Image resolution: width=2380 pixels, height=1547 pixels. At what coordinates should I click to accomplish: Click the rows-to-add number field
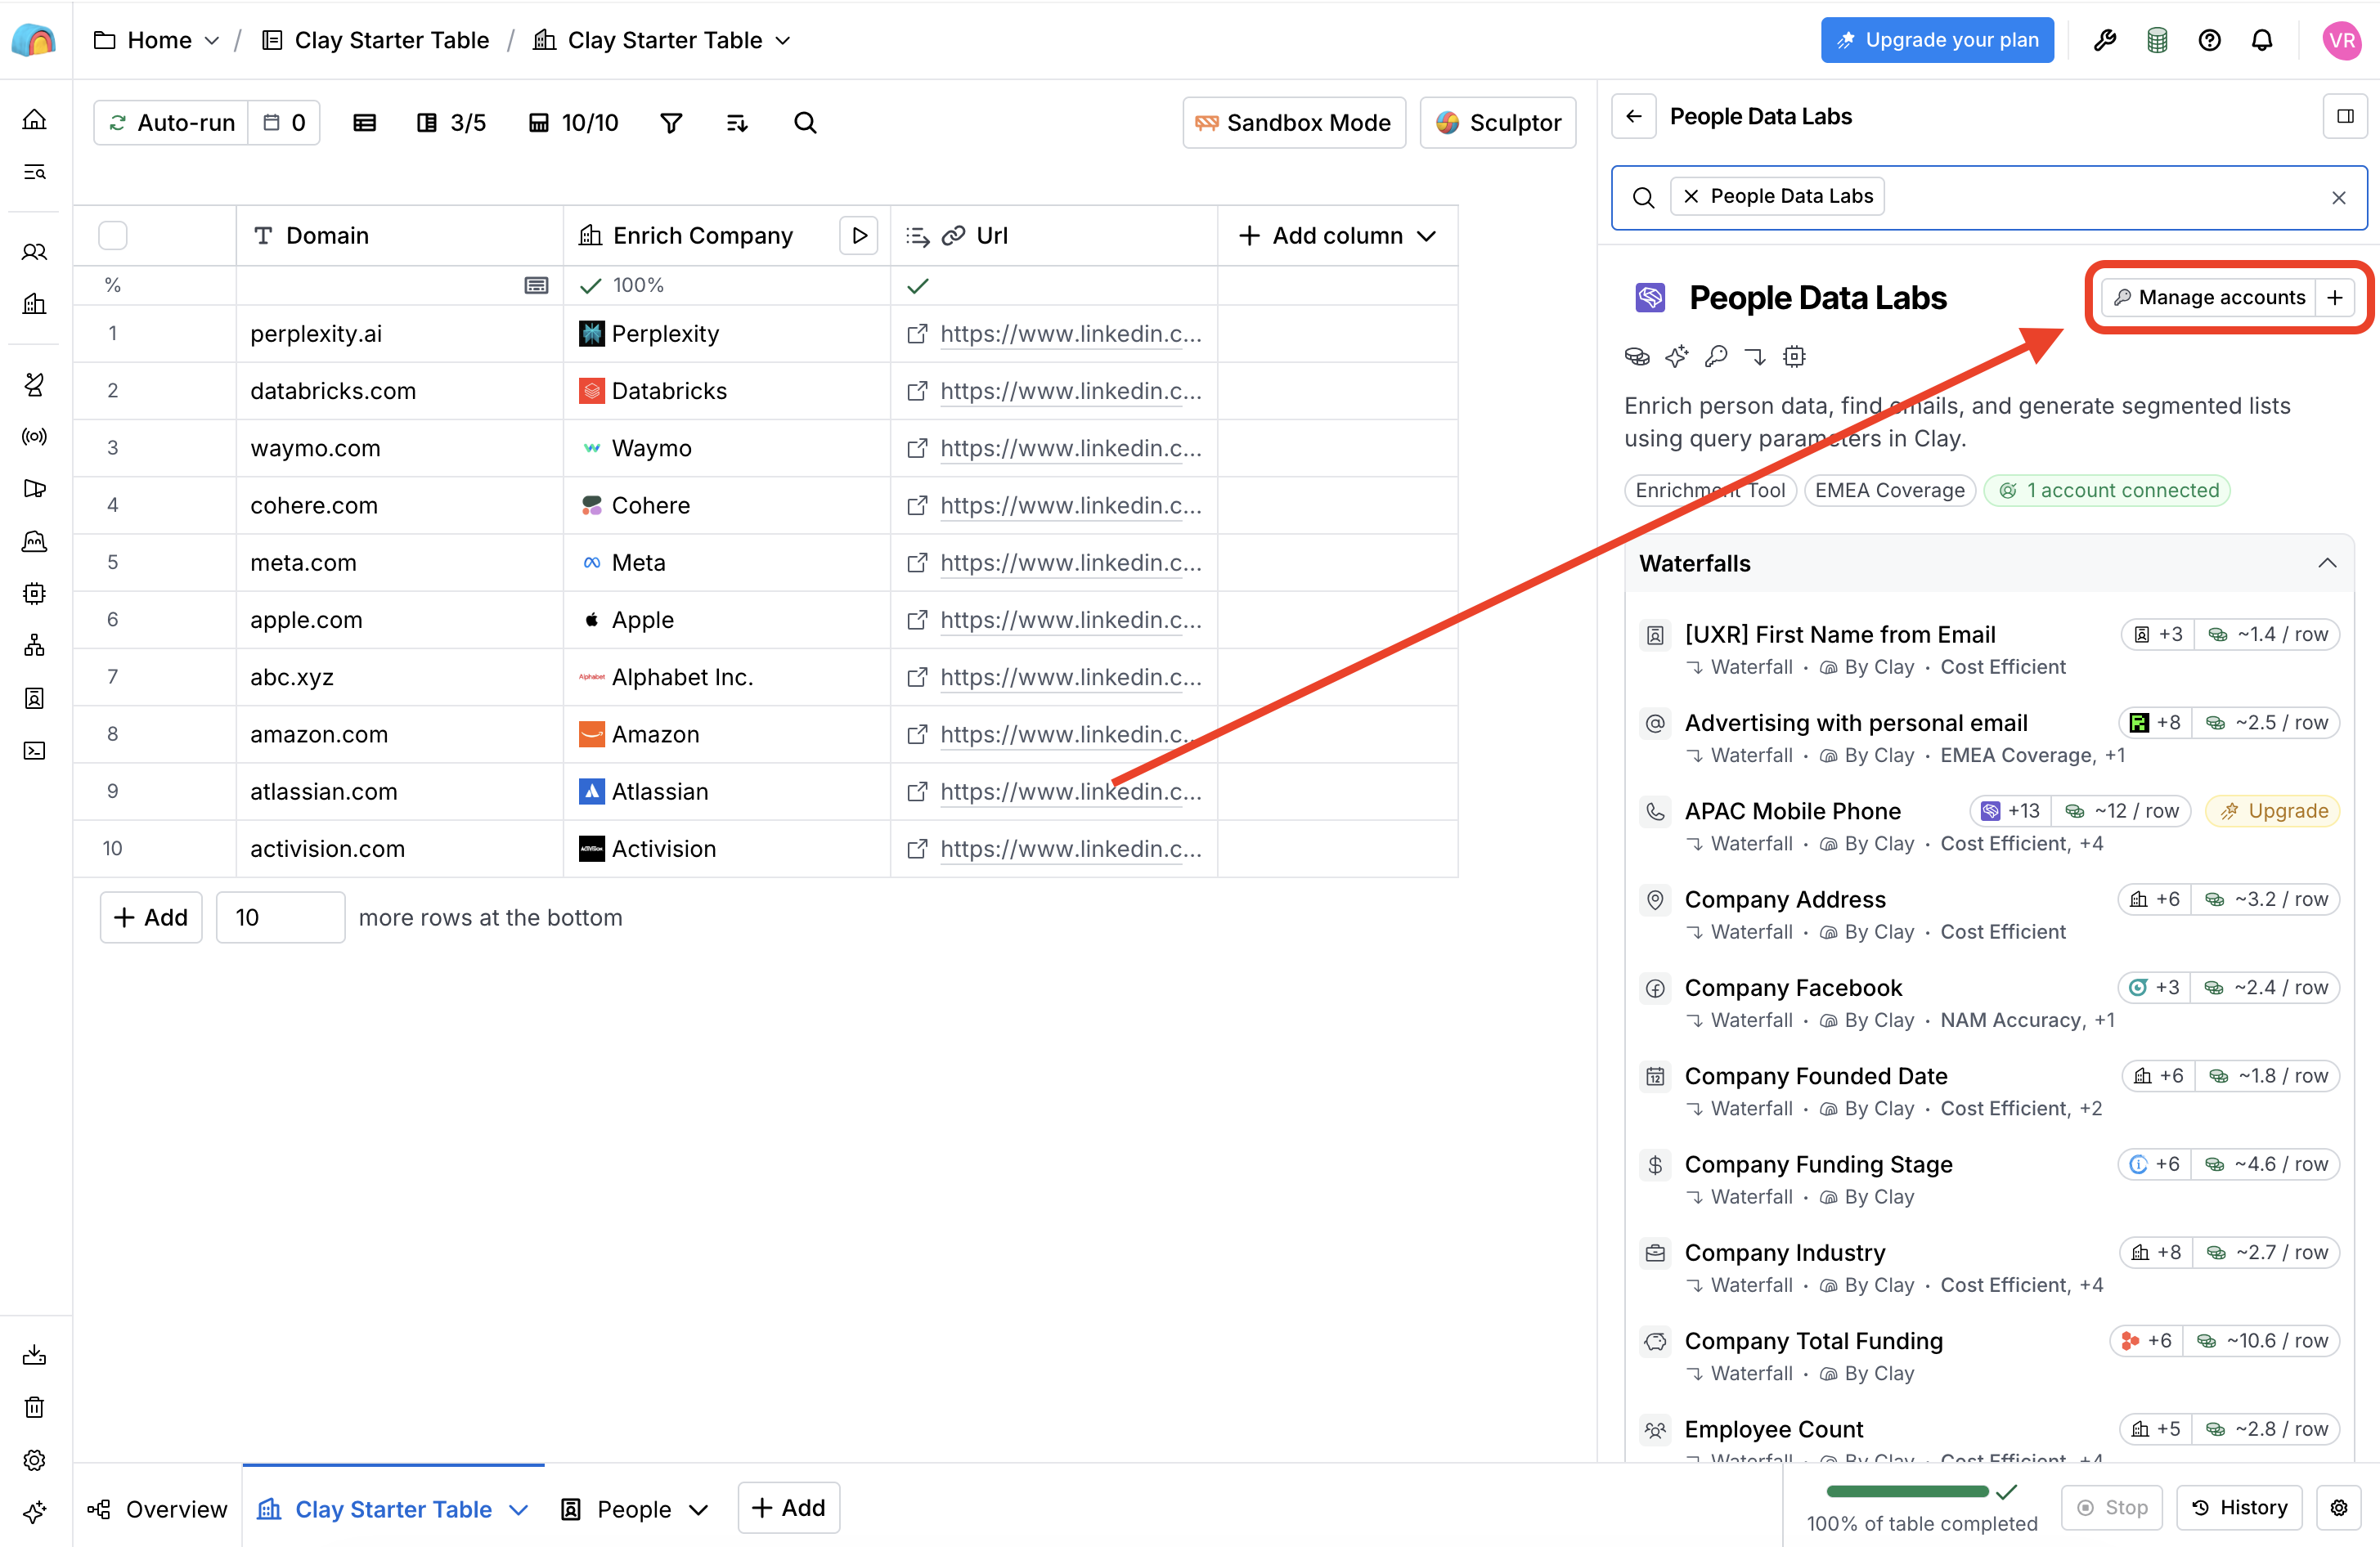[280, 918]
